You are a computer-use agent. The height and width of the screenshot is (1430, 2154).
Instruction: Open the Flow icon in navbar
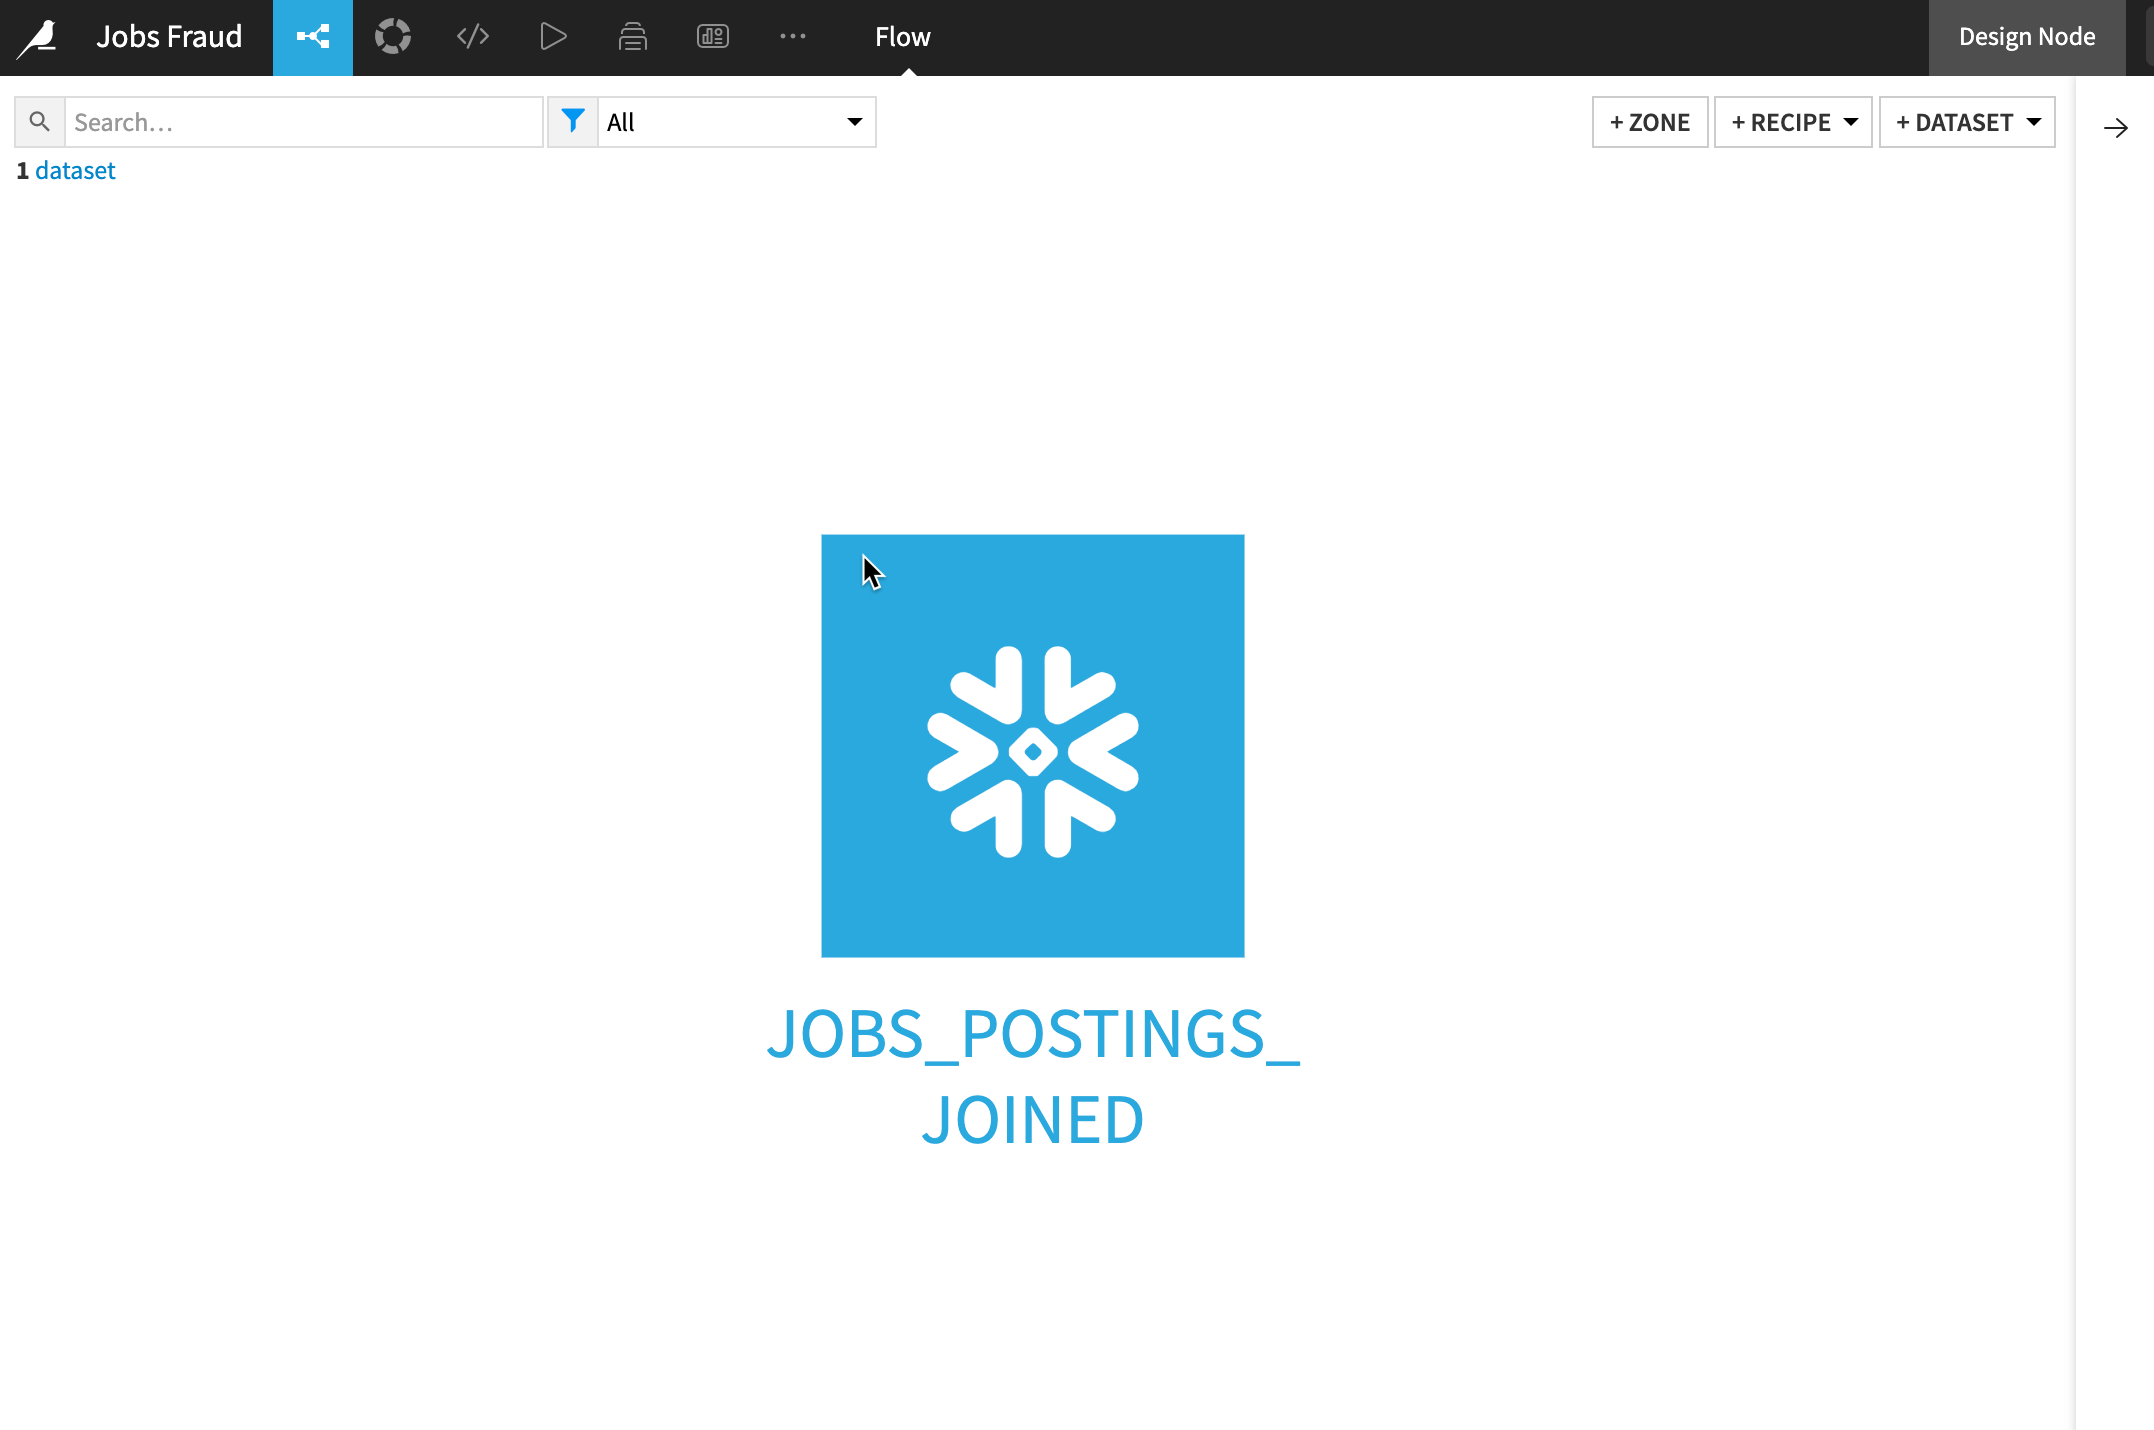(313, 38)
